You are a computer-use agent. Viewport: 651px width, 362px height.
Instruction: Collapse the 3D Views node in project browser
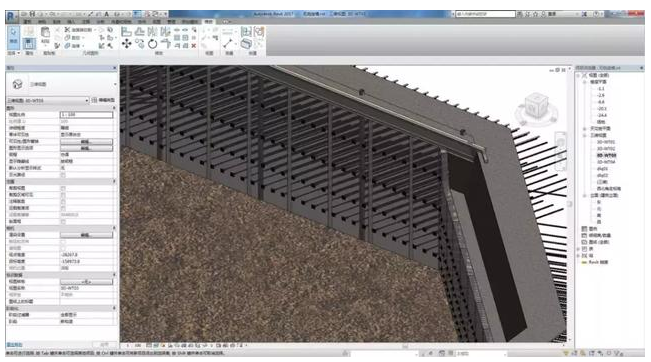click(585, 135)
